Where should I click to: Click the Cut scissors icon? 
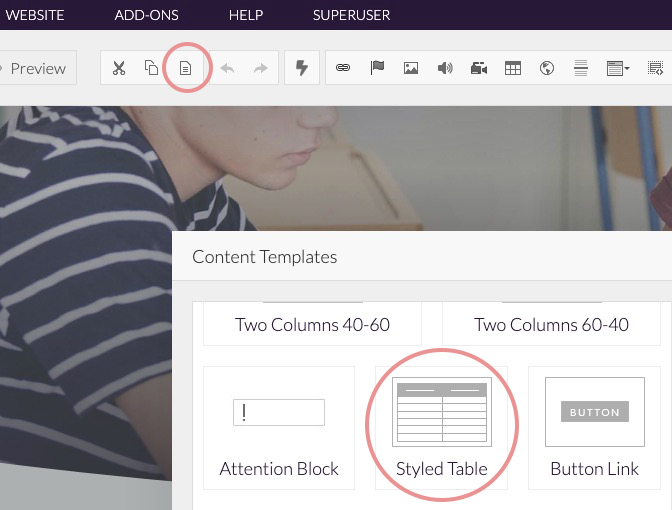tap(119, 68)
